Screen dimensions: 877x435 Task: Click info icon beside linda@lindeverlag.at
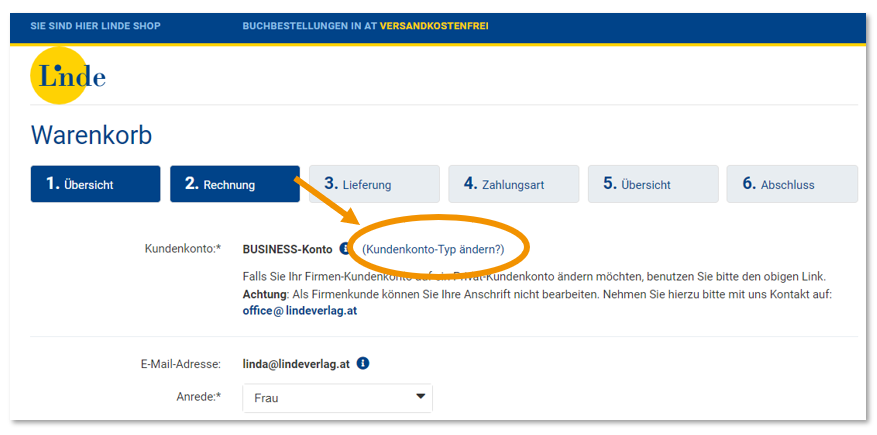click(363, 363)
